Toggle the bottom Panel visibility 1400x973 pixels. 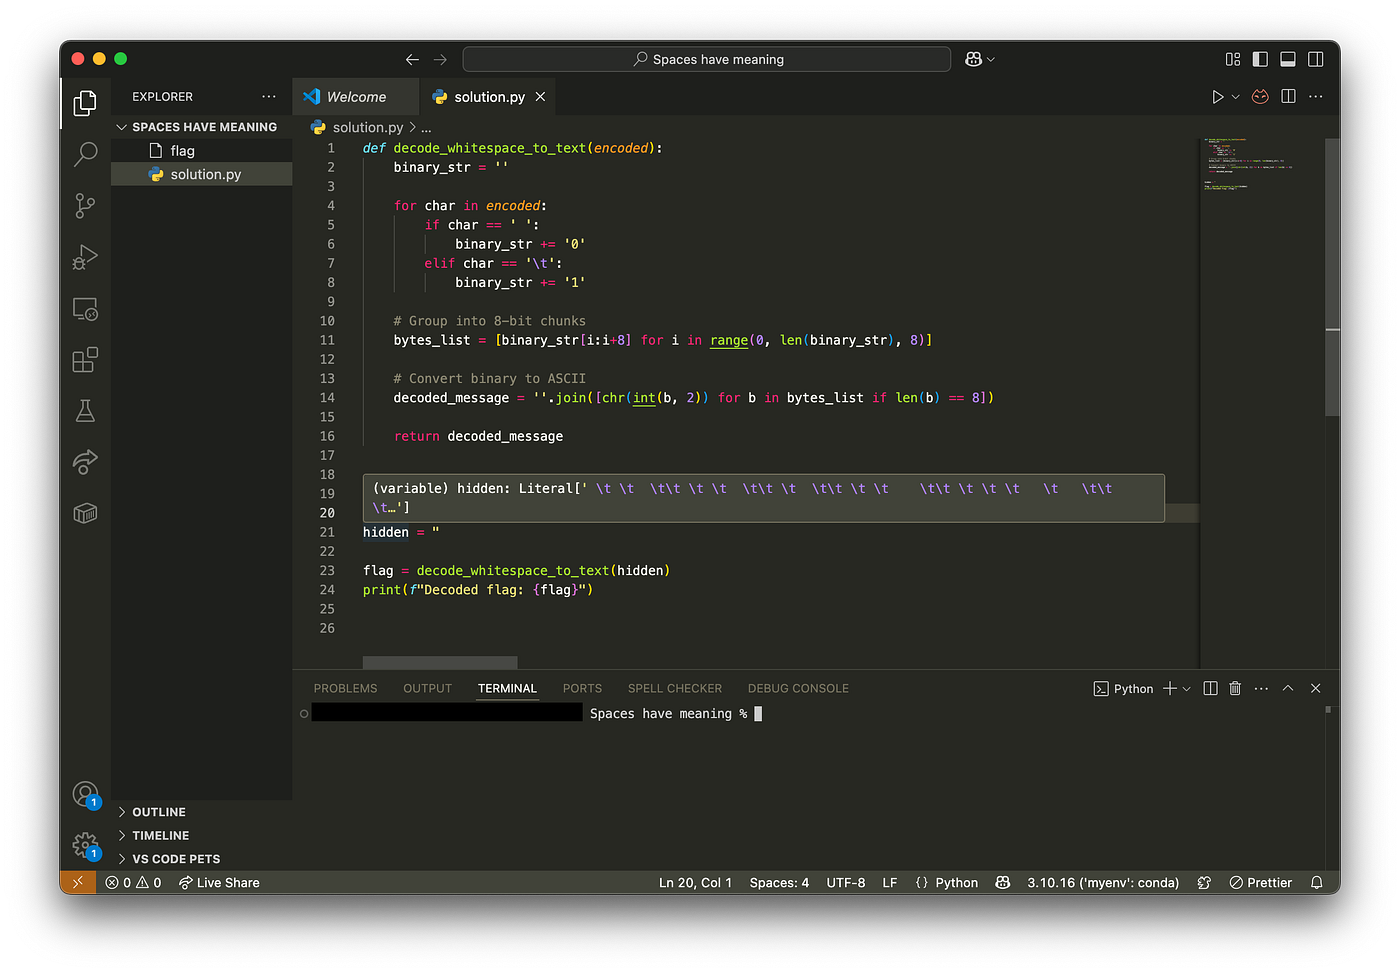point(1287,59)
